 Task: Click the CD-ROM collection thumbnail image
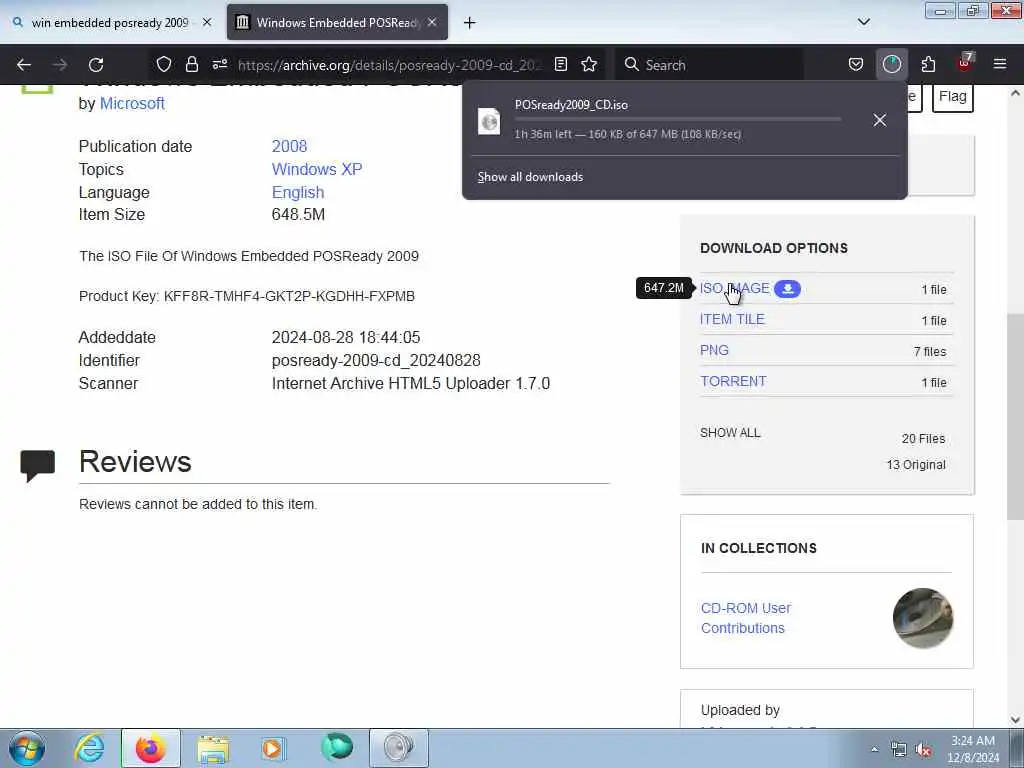[x=923, y=618]
